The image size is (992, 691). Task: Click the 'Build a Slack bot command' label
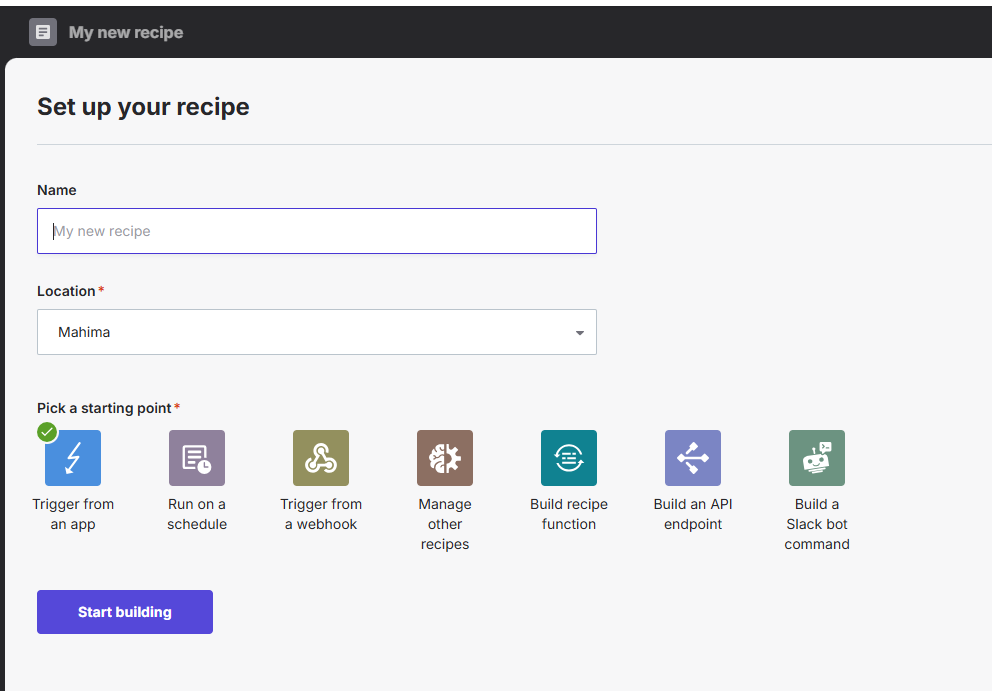[817, 524]
